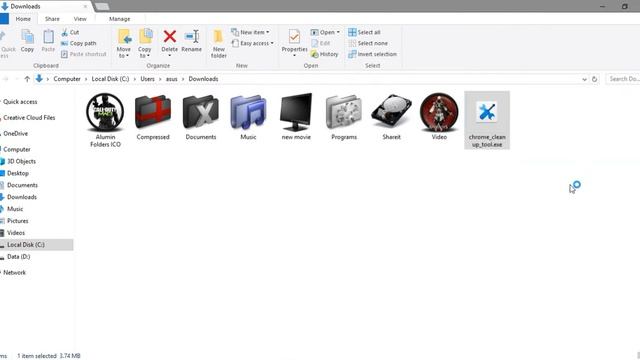Click the Downloads window title tab
The height and width of the screenshot is (360, 640).
point(45,6)
